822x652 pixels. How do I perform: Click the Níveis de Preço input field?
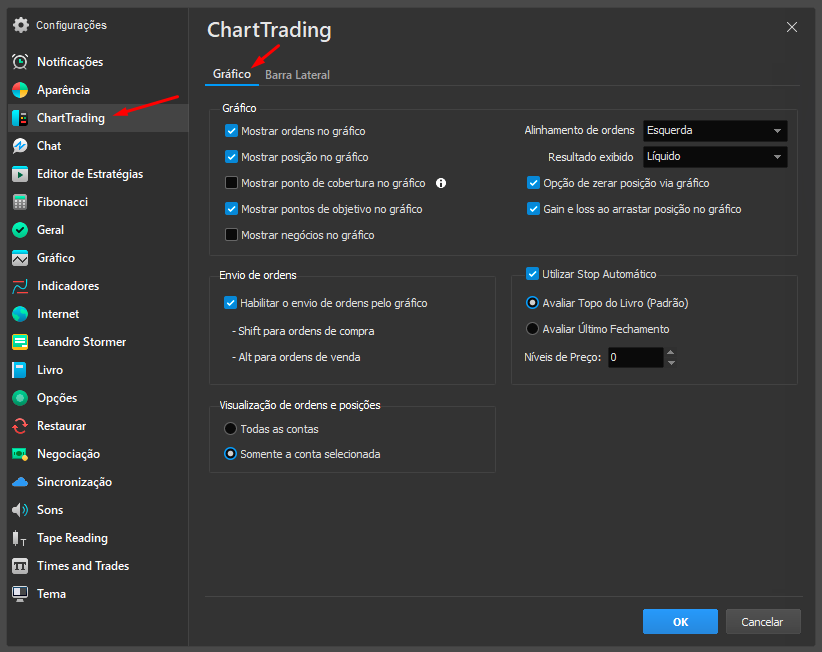[x=636, y=357]
